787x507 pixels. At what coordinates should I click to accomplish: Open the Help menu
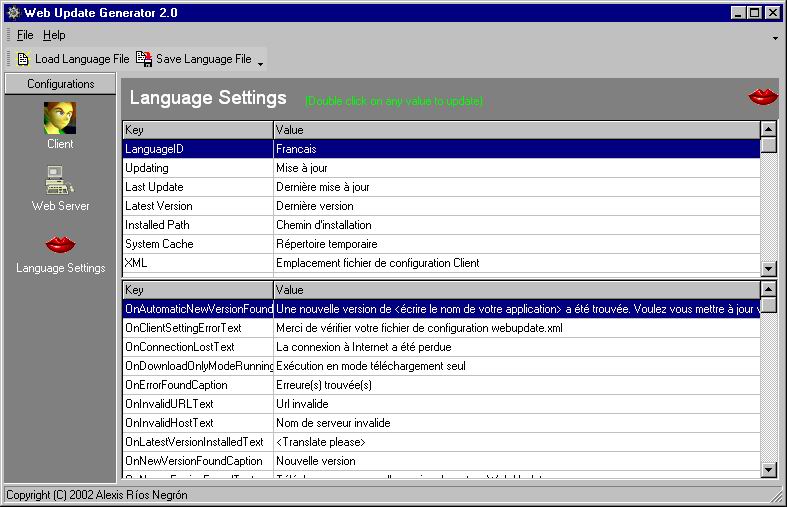pos(54,35)
